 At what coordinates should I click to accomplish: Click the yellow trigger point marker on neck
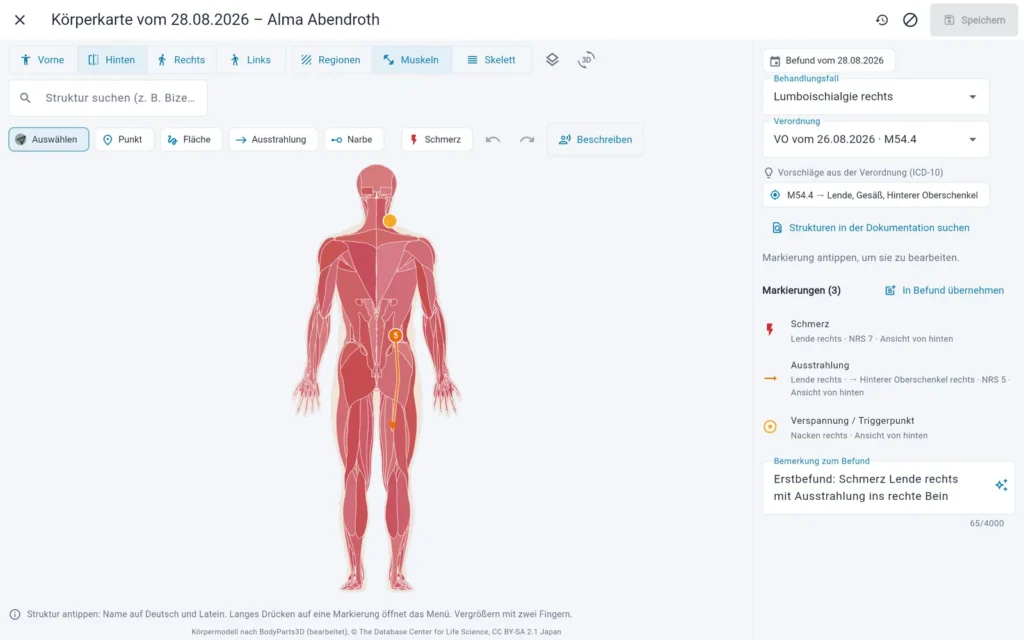click(x=390, y=221)
